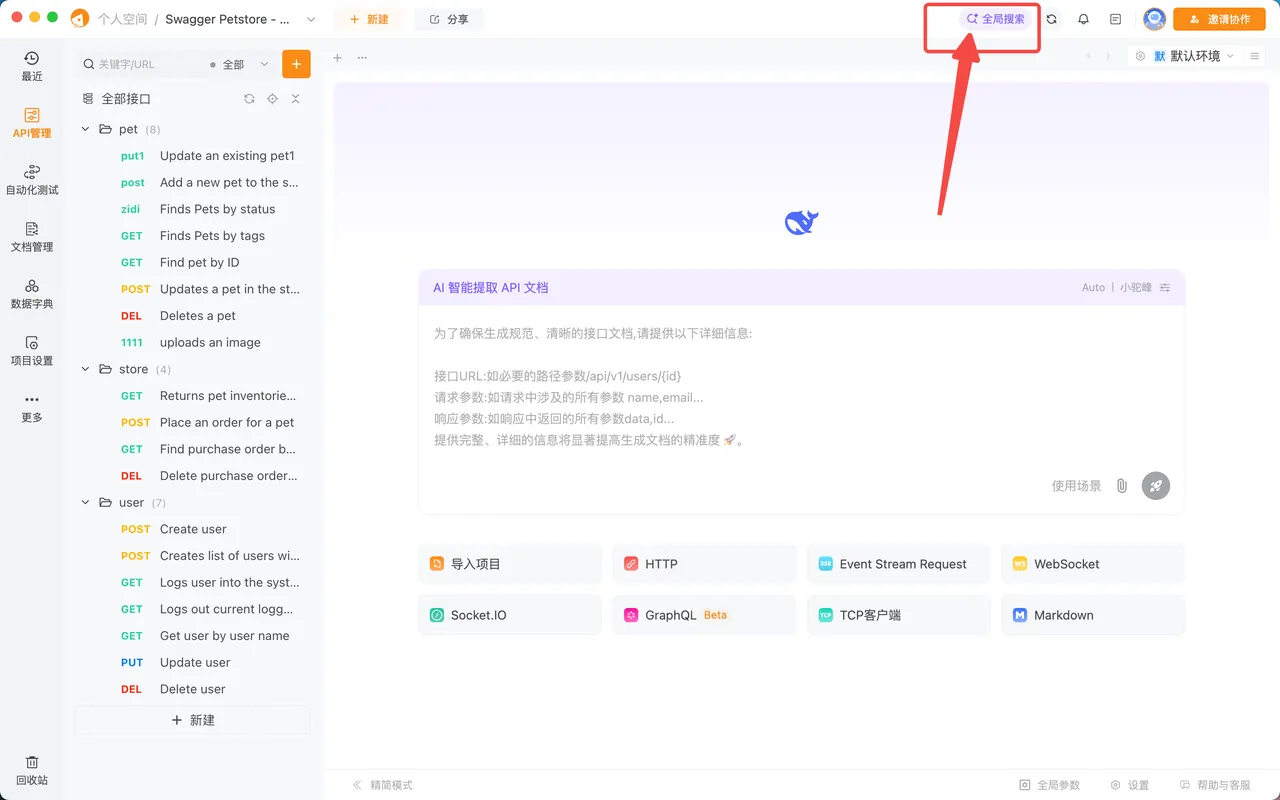Open 数据字典 in the left sidebar
1280x800 pixels.
[32, 294]
